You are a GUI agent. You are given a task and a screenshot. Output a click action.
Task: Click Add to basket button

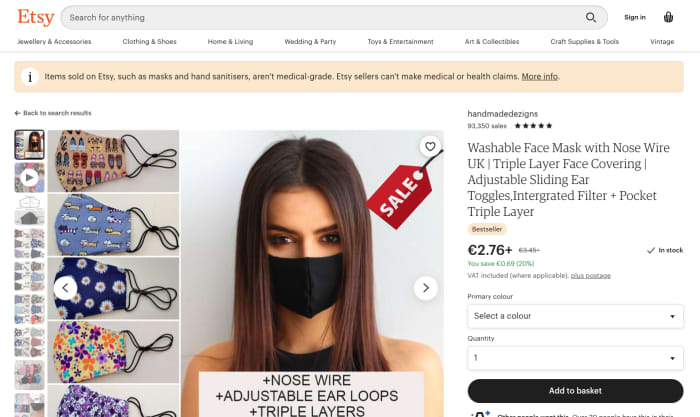coord(575,391)
